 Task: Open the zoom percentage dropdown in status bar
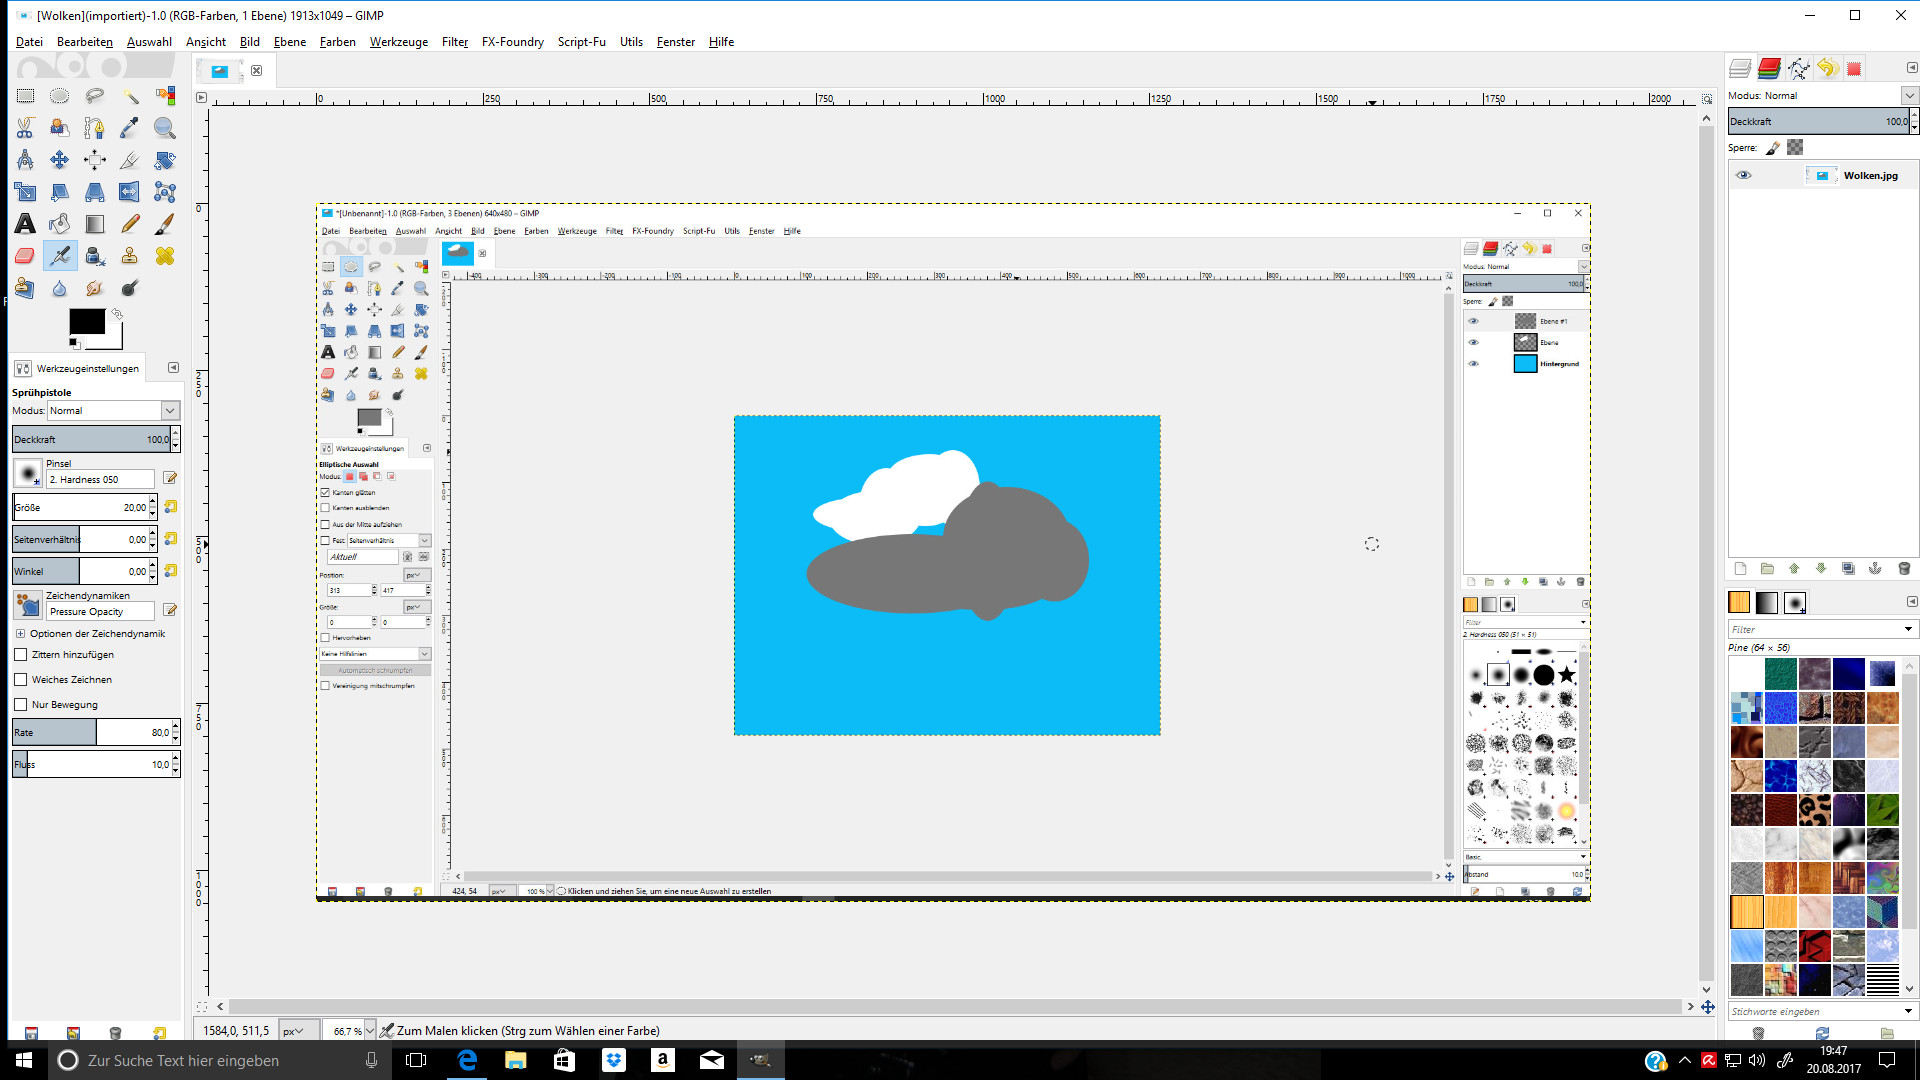370,1031
